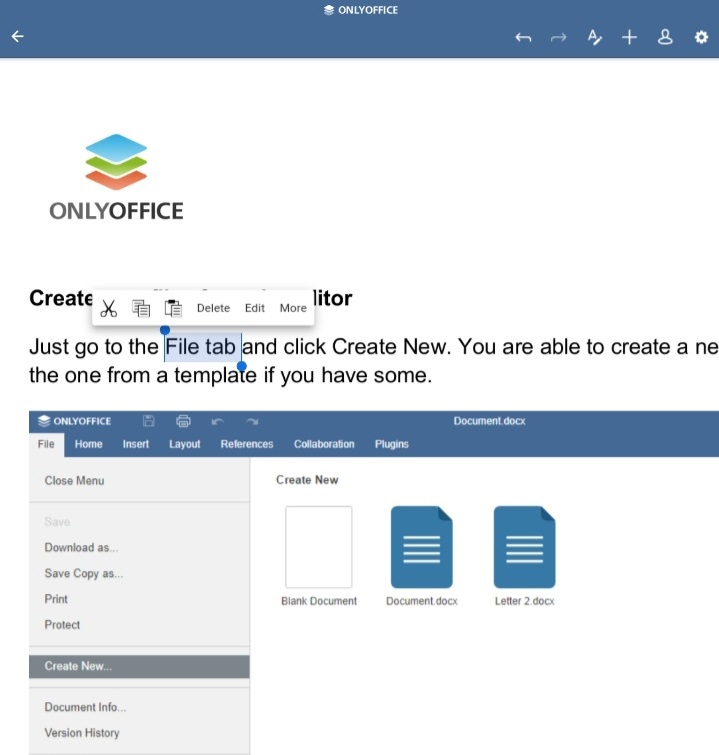Switch to the References tab
719x755 pixels.
point(247,444)
